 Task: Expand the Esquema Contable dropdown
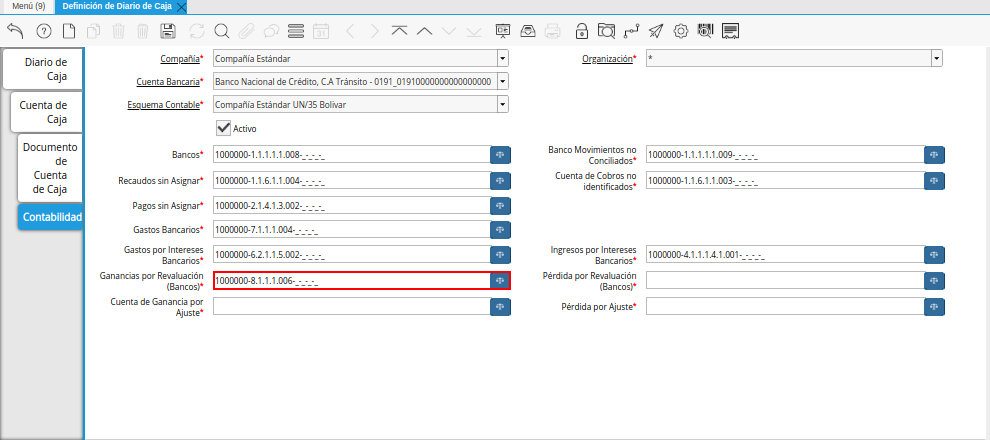point(502,104)
